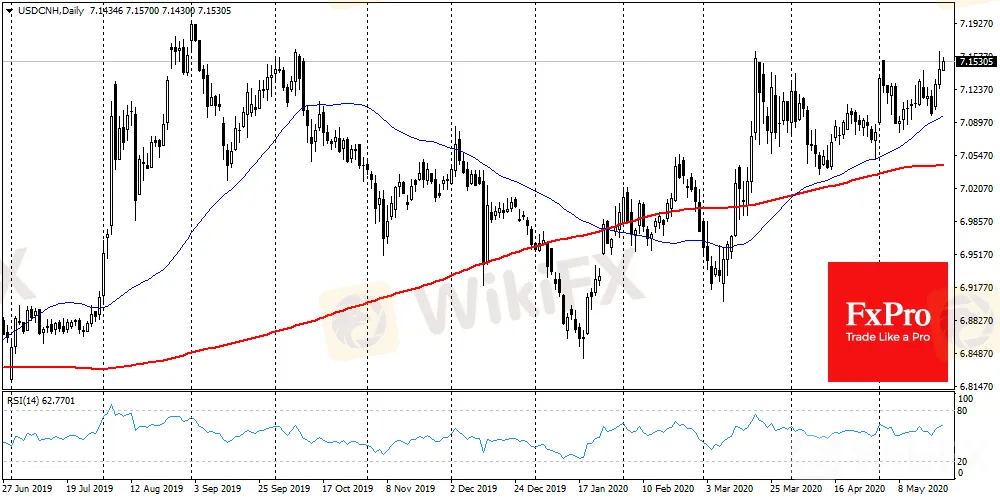Click the 27 Jun 2019 date marker

29,489
